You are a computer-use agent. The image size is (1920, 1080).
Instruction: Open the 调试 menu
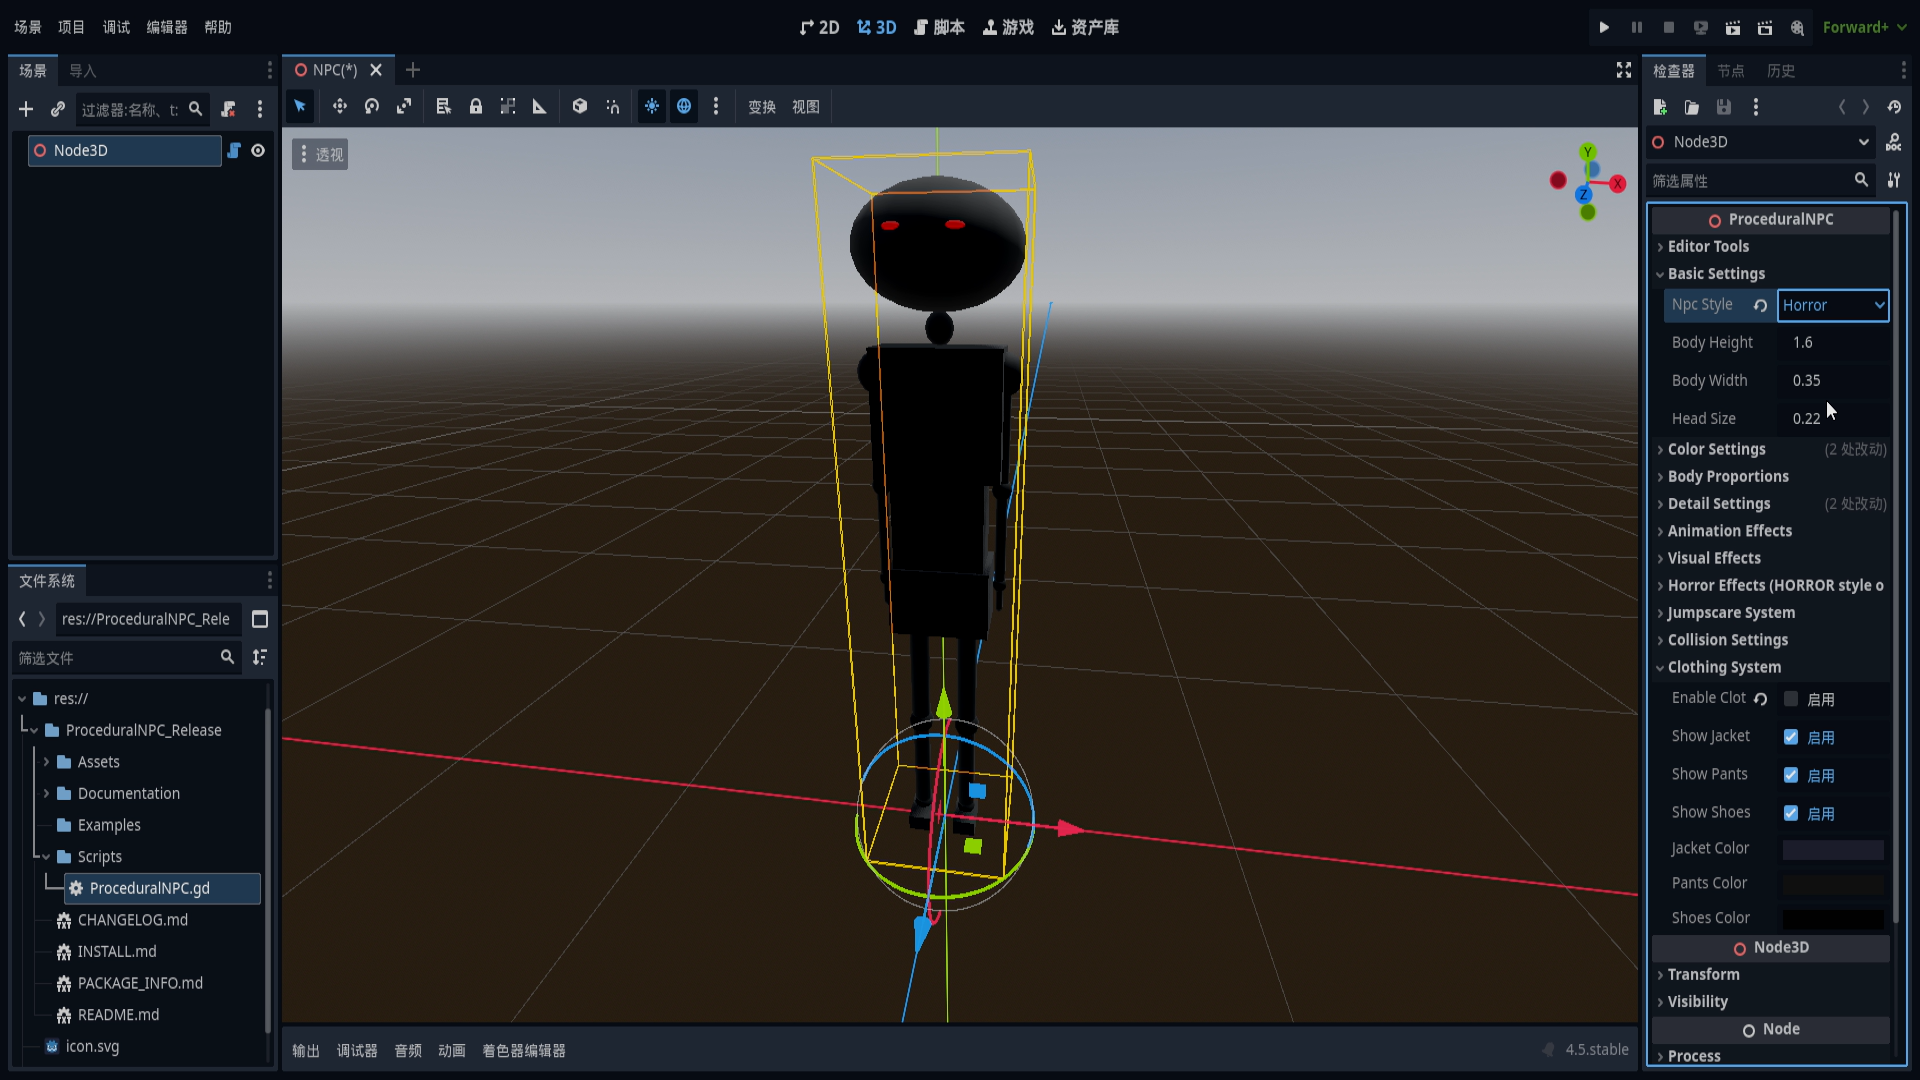(x=116, y=27)
